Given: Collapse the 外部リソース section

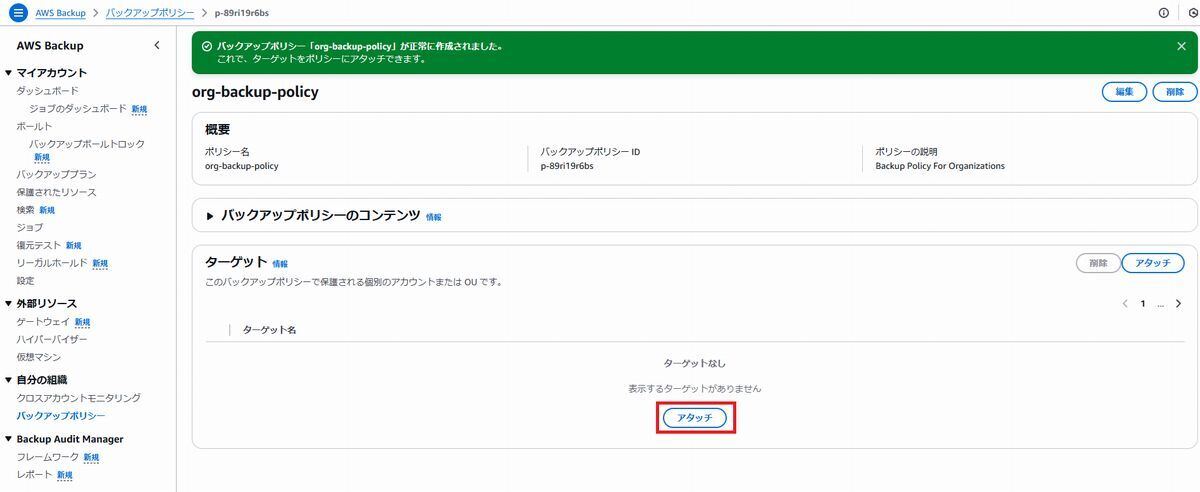Looking at the screenshot, I should (x=8, y=303).
